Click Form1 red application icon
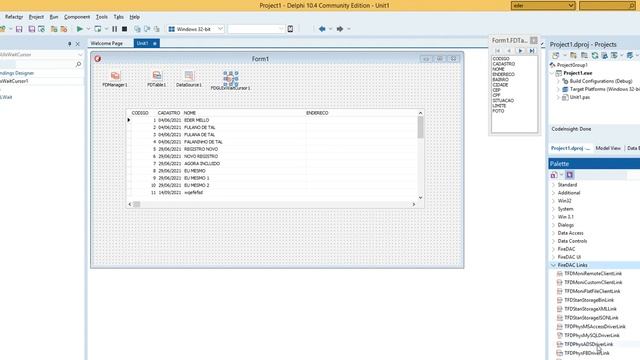640x360 pixels. (x=98, y=59)
